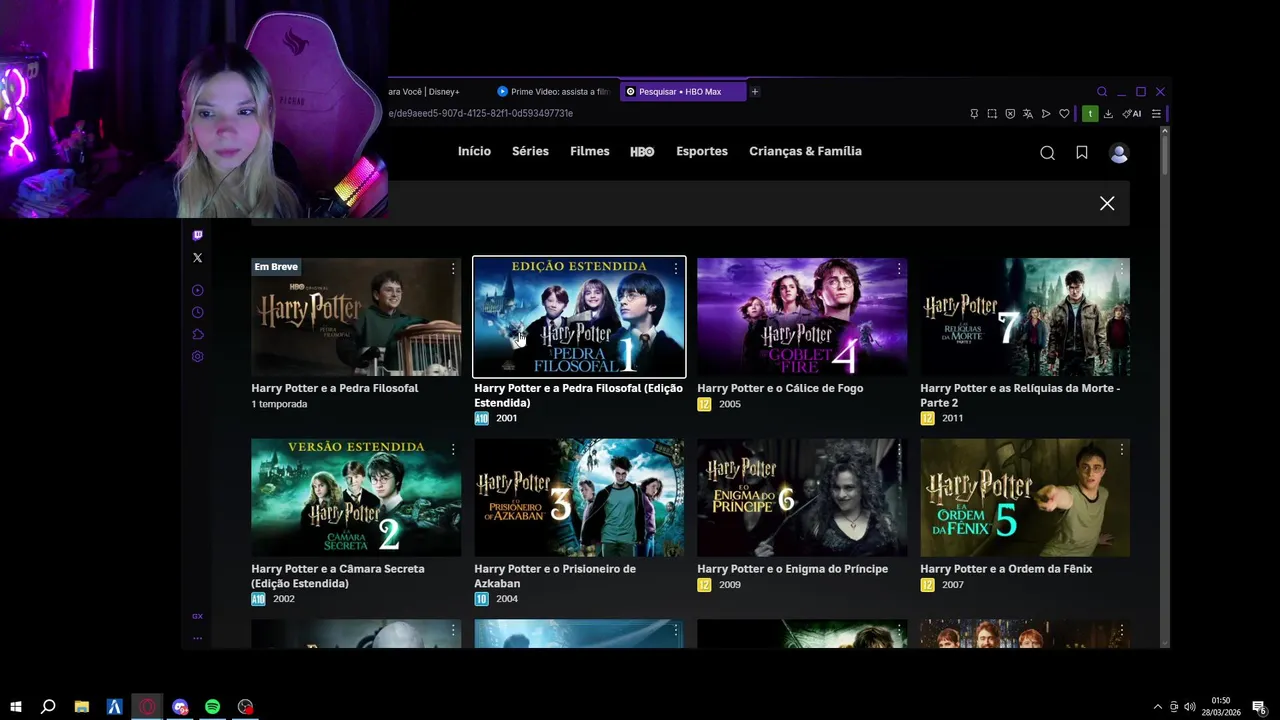This screenshot has height=720, width=1280.
Task: Click the ad blocker shield icon
Action: pos(1010,114)
